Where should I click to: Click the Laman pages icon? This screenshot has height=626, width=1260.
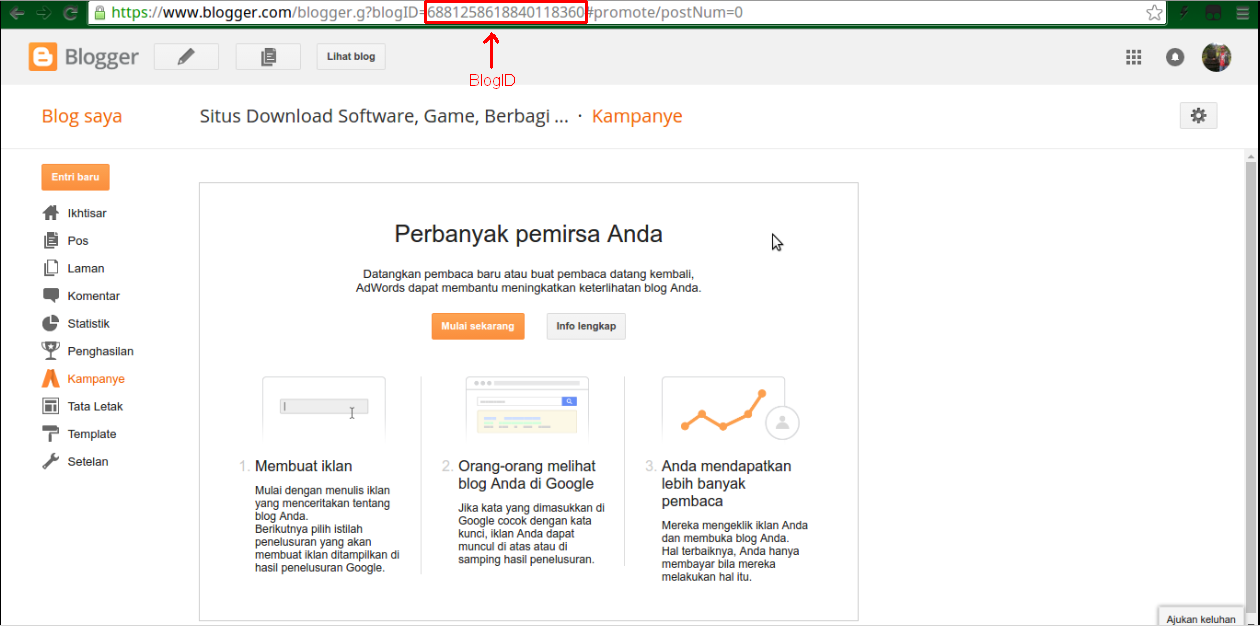click(x=51, y=268)
